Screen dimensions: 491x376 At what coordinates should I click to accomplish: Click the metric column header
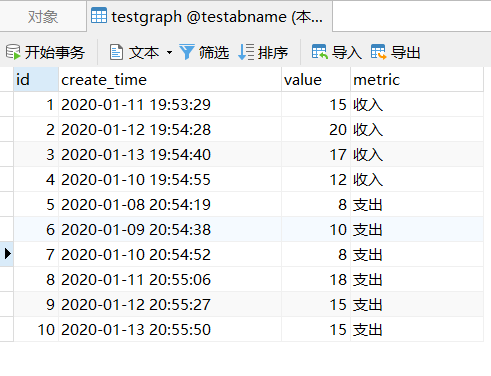pyautogui.click(x=417, y=79)
